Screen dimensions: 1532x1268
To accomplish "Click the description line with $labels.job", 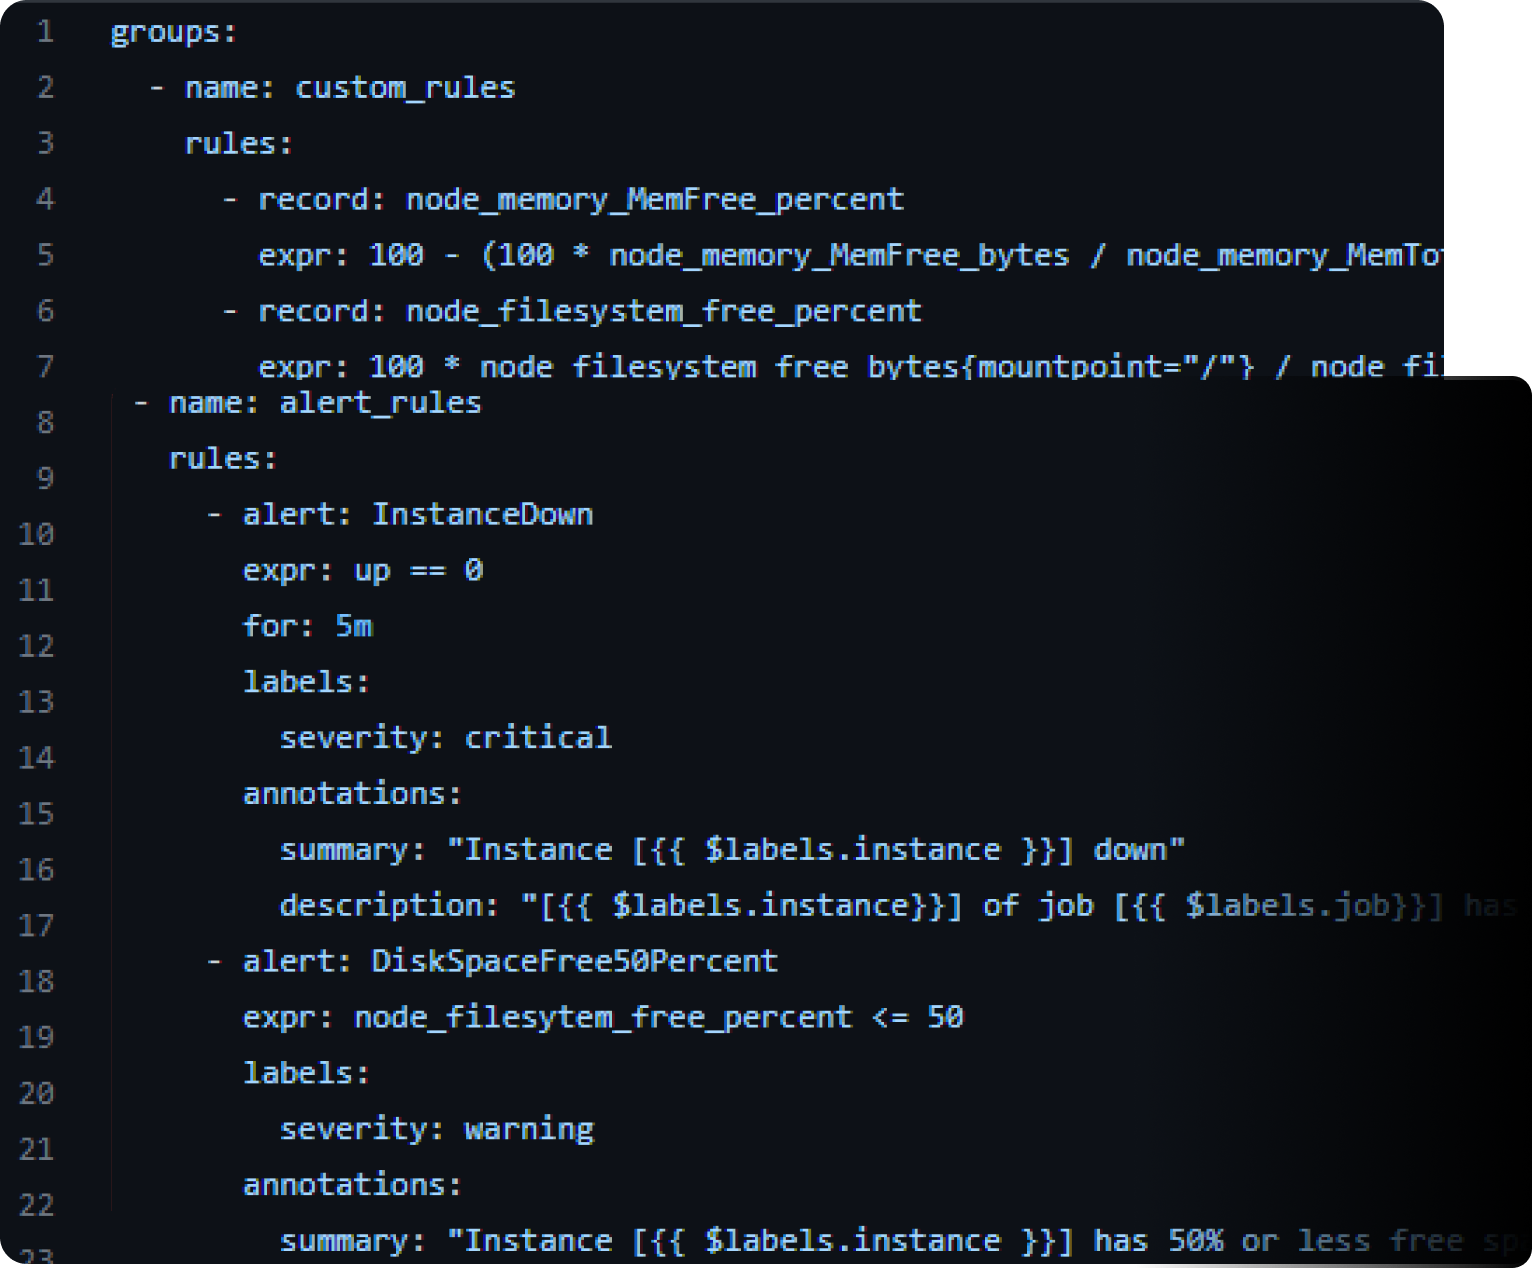I will point(898,906).
